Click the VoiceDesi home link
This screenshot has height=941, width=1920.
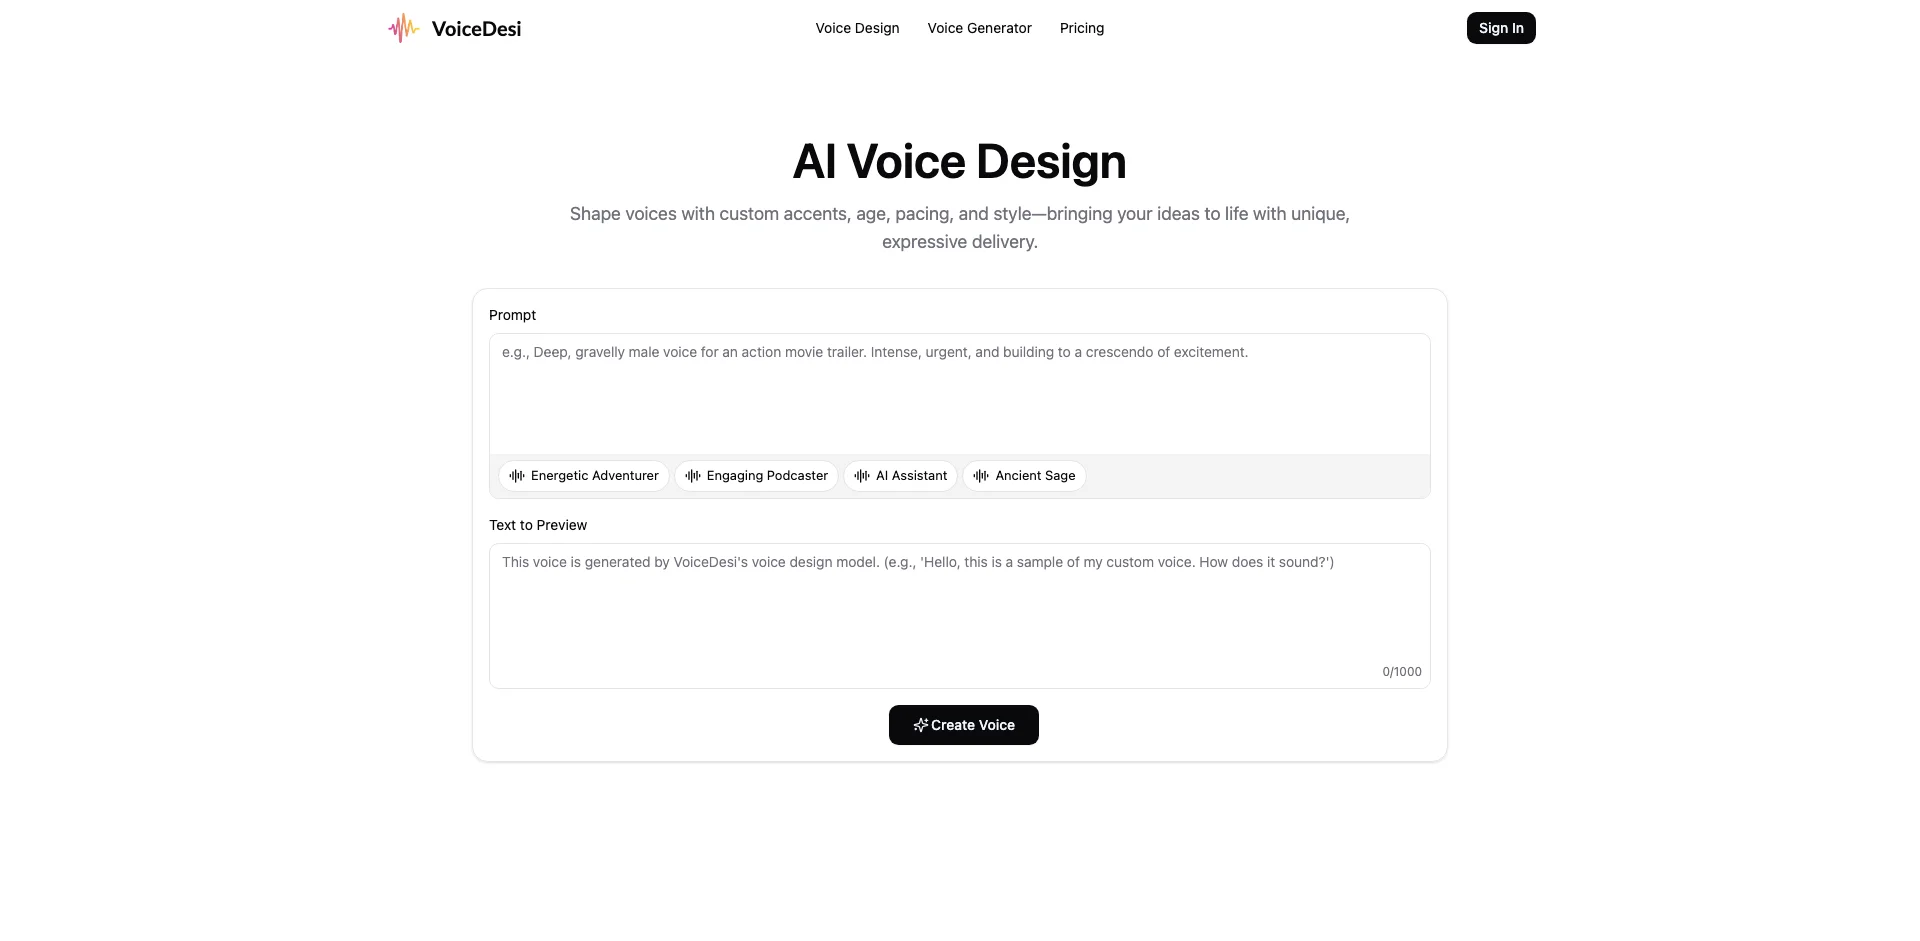455,28
